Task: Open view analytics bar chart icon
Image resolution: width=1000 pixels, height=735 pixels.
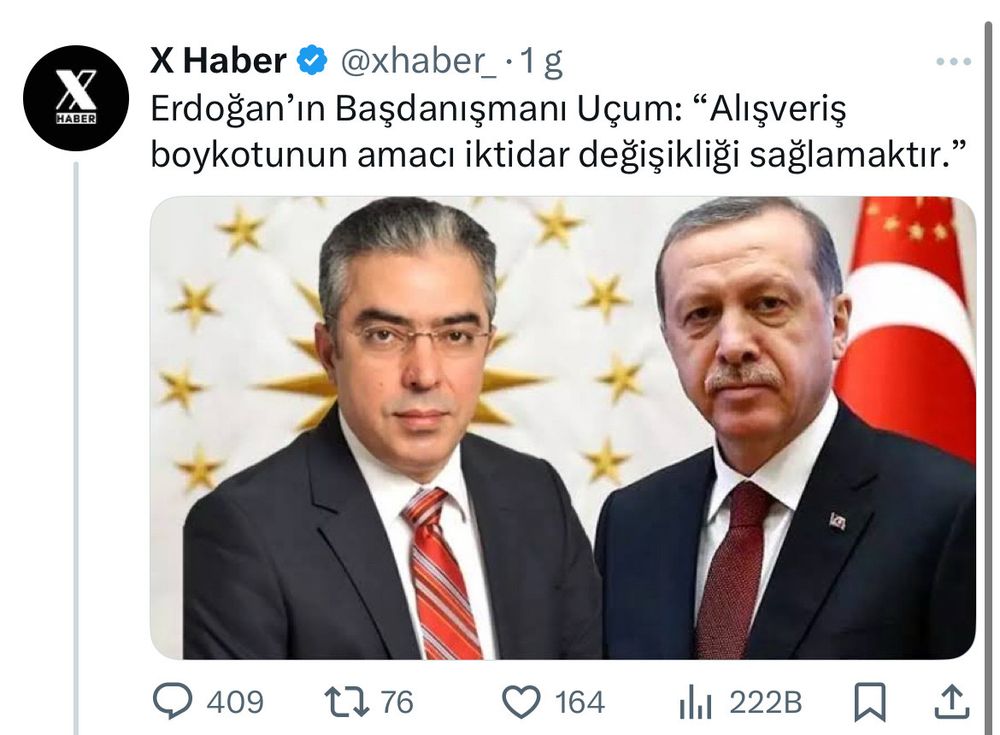Action: pyautogui.click(x=696, y=702)
